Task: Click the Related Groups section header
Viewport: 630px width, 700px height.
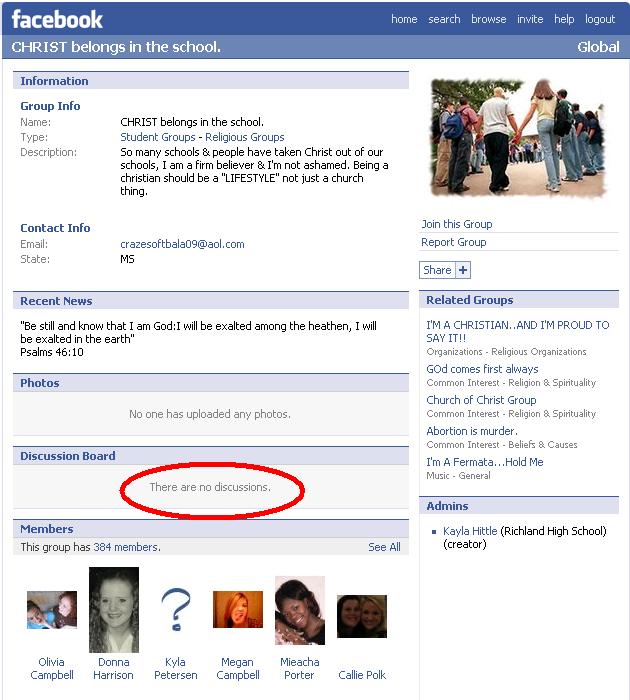Action: (519, 300)
